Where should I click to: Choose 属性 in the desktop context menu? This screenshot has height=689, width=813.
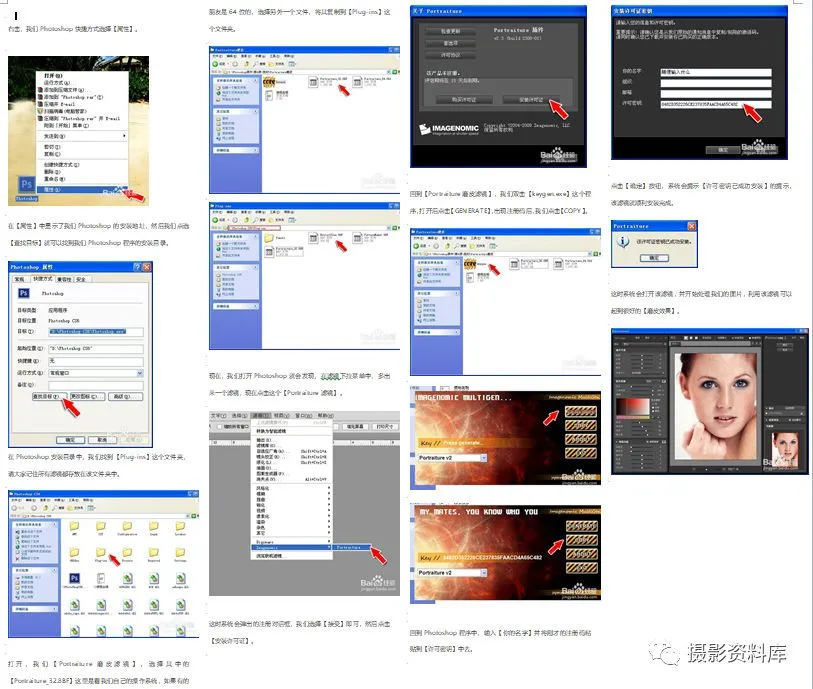coord(82,189)
